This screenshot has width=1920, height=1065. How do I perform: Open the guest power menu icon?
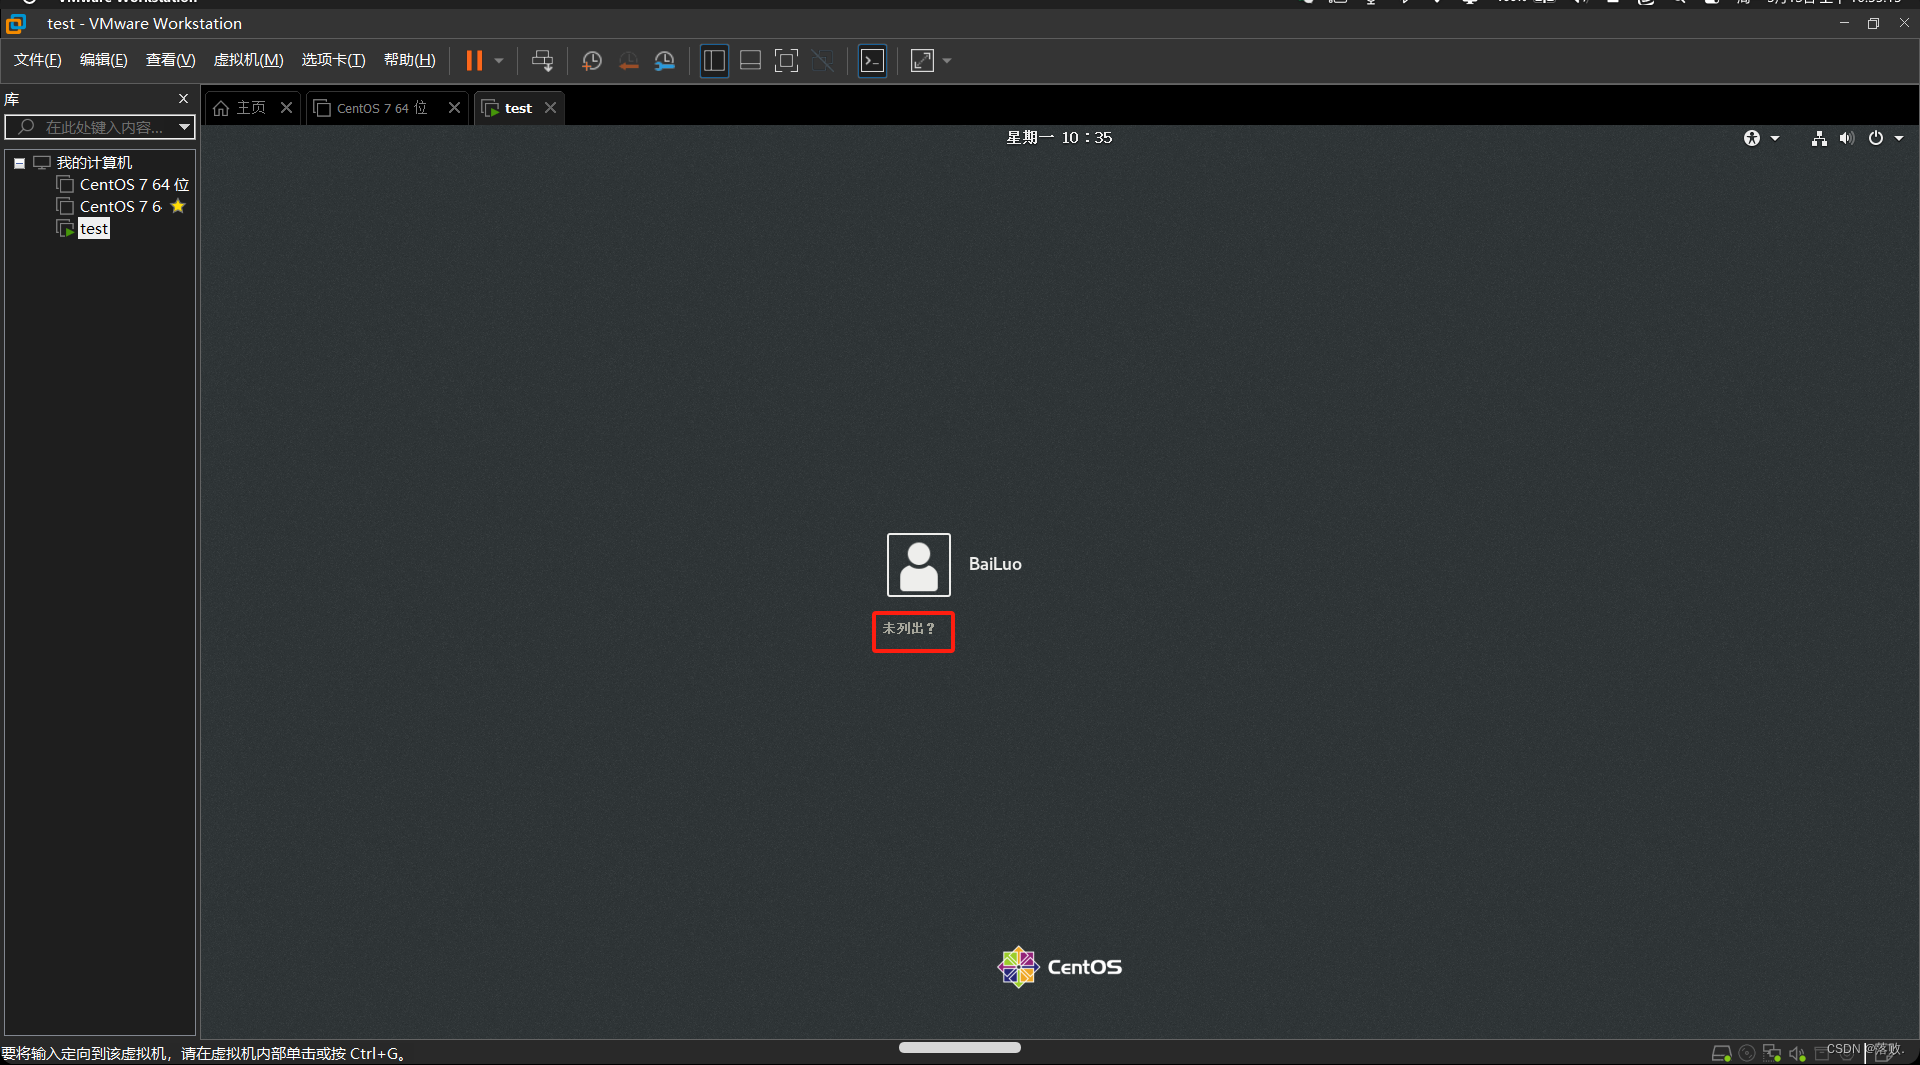tap(1876, 138)
